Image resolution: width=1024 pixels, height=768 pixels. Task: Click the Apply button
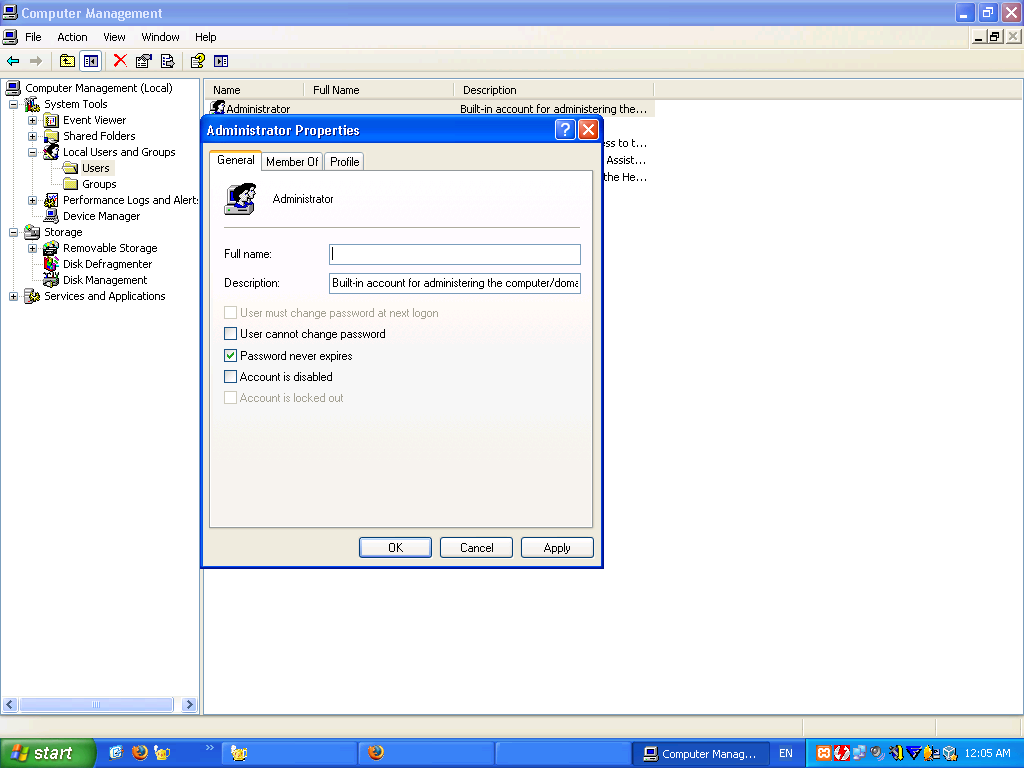tap(557, 548)
